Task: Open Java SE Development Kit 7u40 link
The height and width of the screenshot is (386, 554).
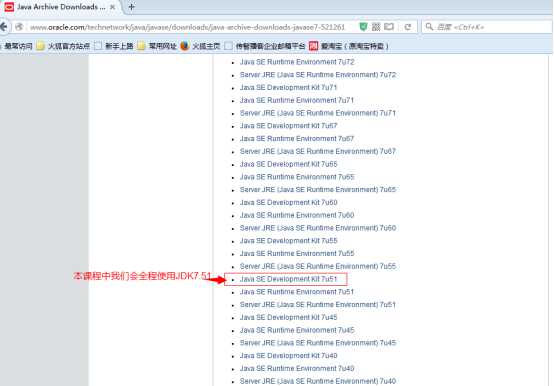Action: coord(288,356)
